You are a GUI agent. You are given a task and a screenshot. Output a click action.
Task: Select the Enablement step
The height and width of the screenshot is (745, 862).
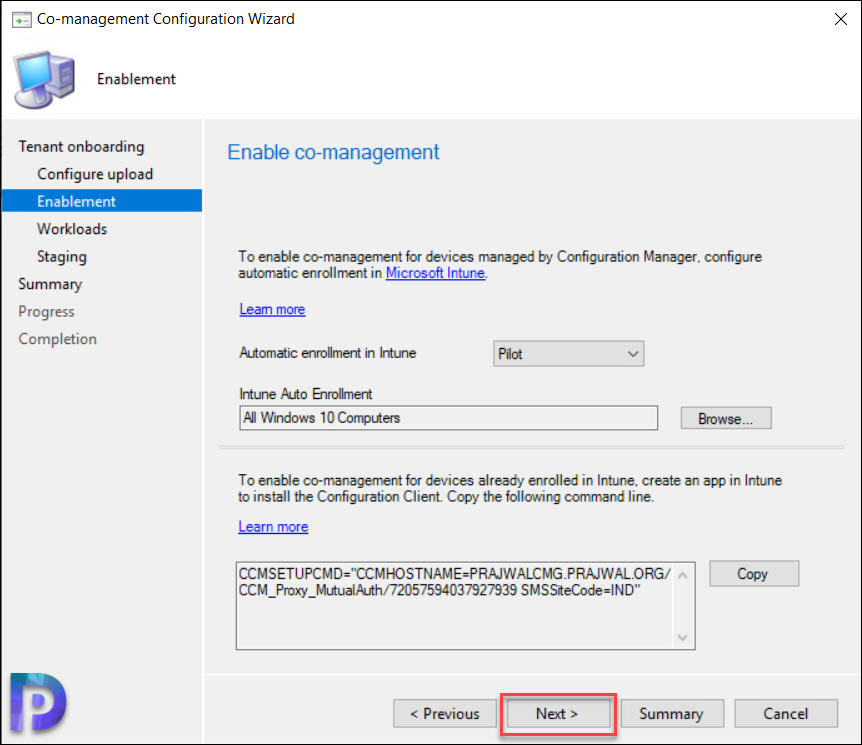(x=102, y=201)
